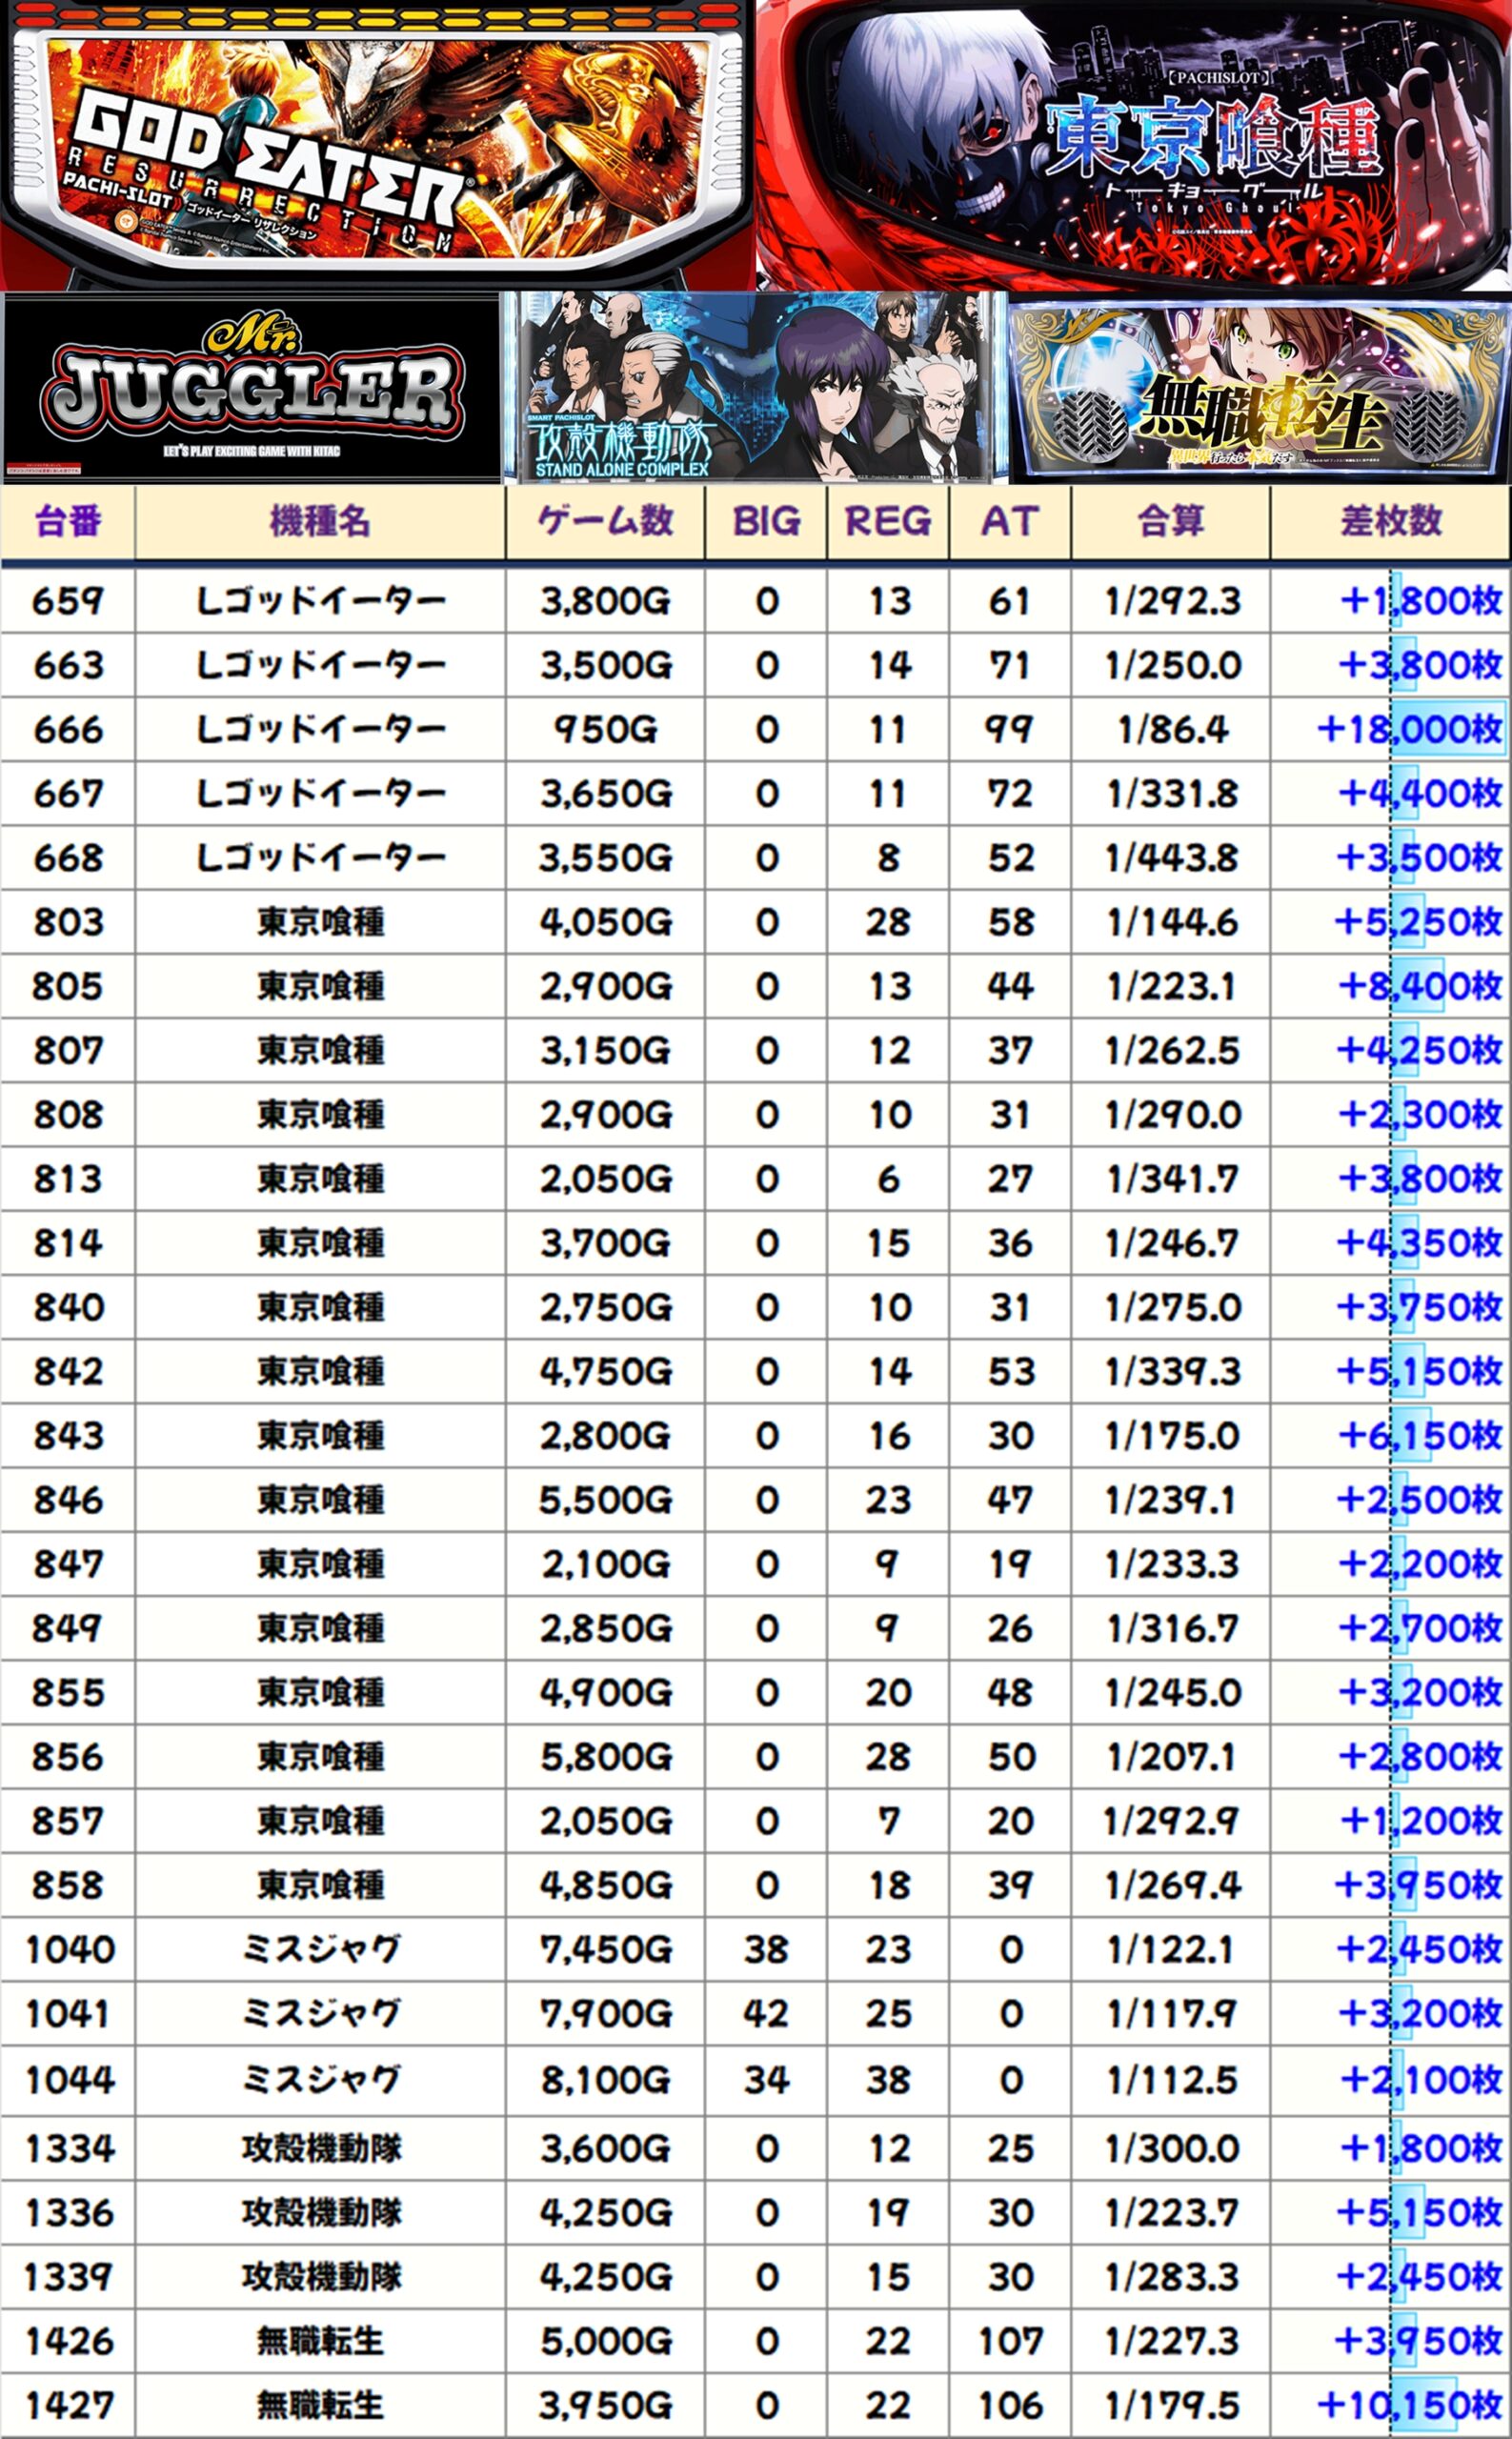Select the 機種名 column header
Viewport: 1512px width, 2439px height.
point(320,522)
